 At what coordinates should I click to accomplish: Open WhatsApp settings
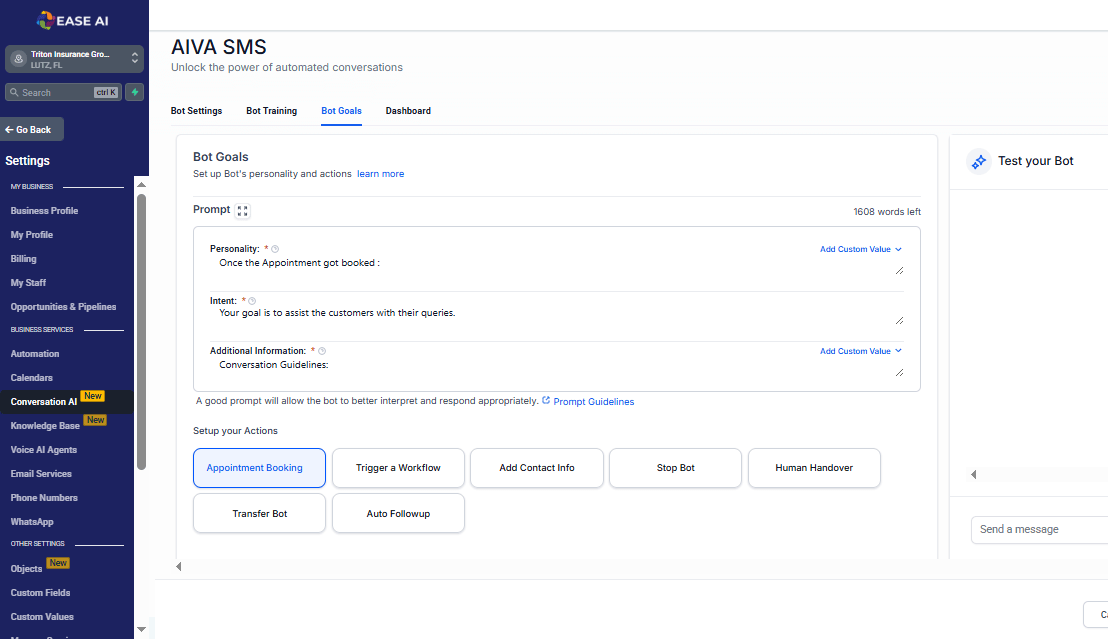point(32,522)
